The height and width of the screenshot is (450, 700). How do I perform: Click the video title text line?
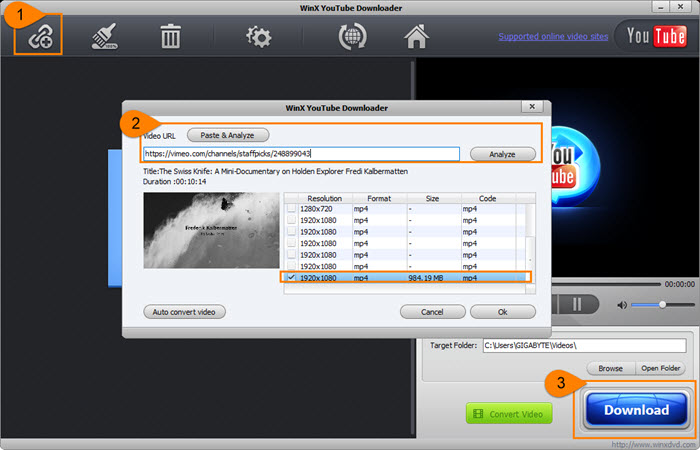pos(275,171)
